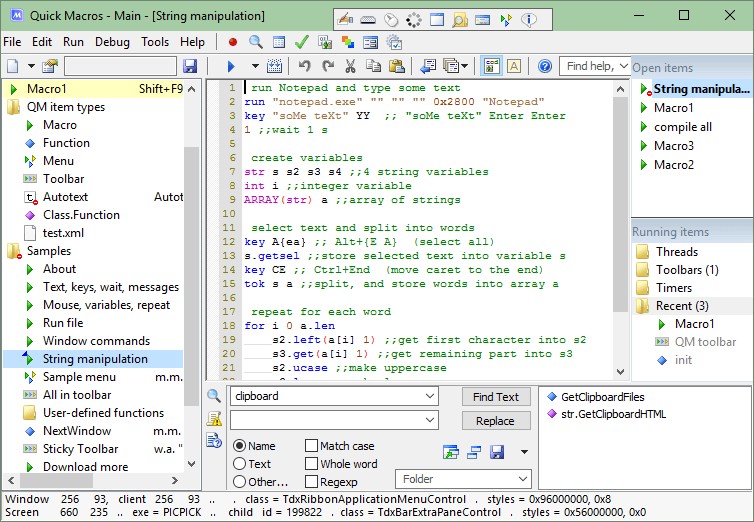Click the Undo arrow icon
The image size is (754, 522).
point(304,66)
